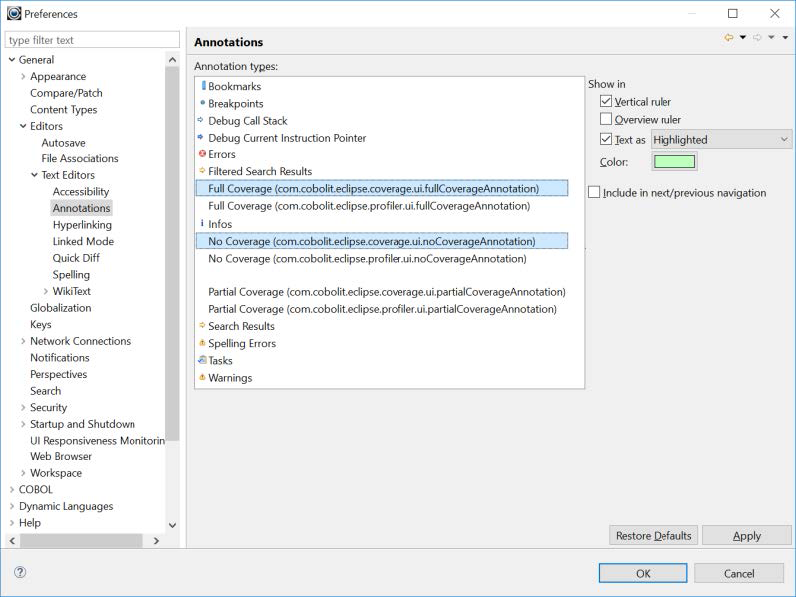The image size is (796, 597).
Task: Click the Breakpoints dot icon
Action: (203, 103)
